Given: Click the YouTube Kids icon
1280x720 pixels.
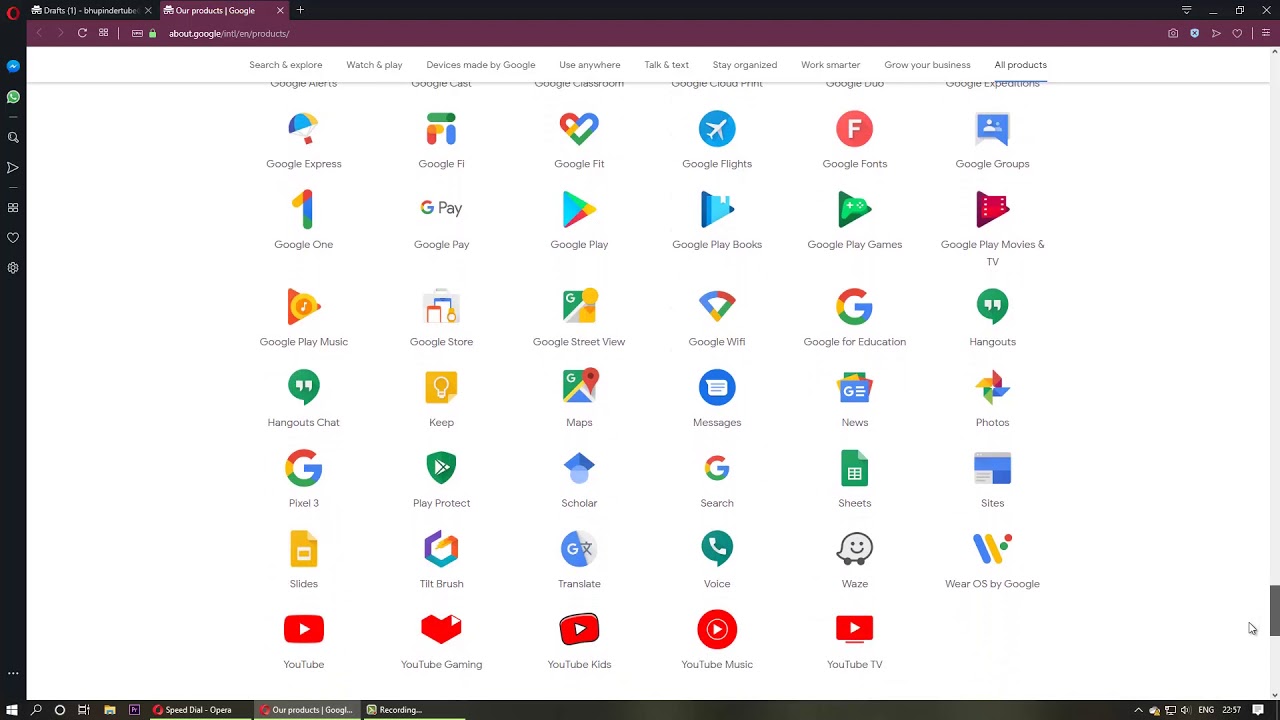Looking at the screenshot, I should [x=579, y=629].
